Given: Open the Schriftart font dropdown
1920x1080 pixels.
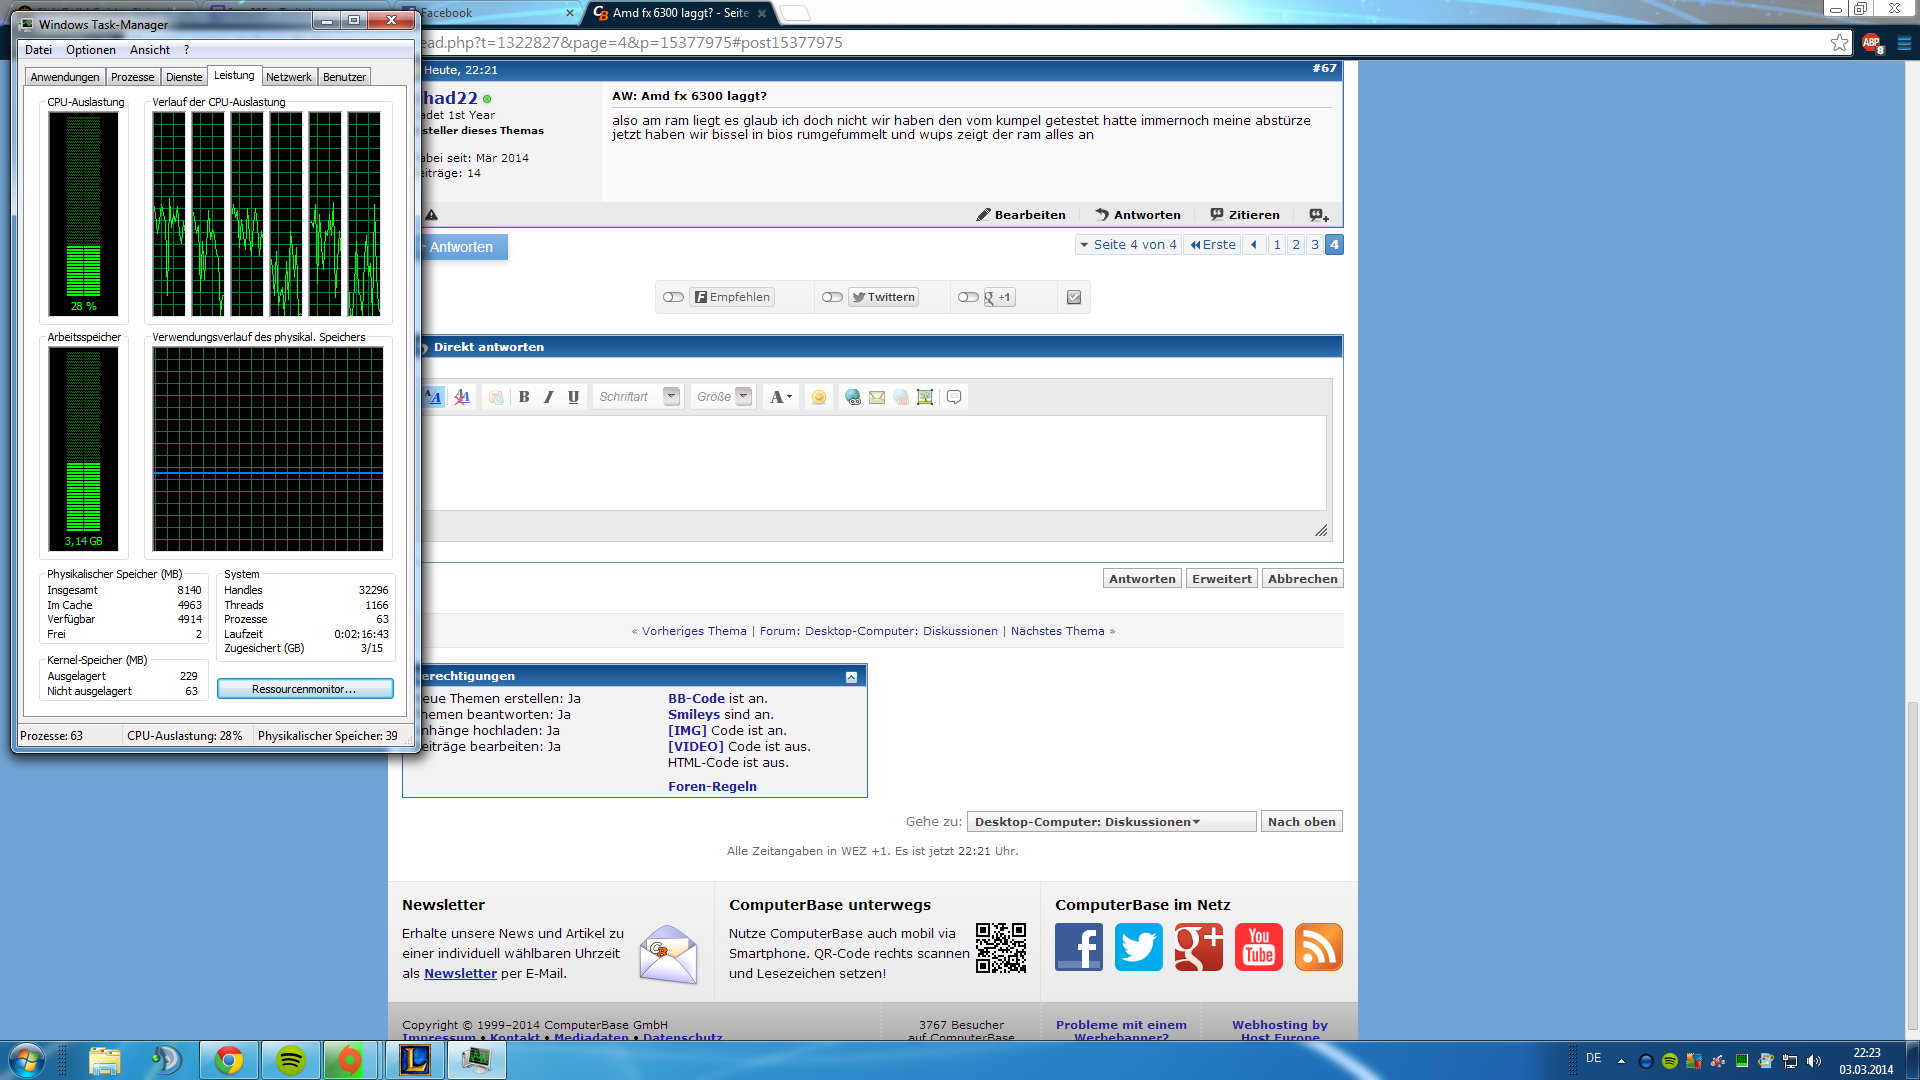Looking at the screenshot, I should 671,396.
